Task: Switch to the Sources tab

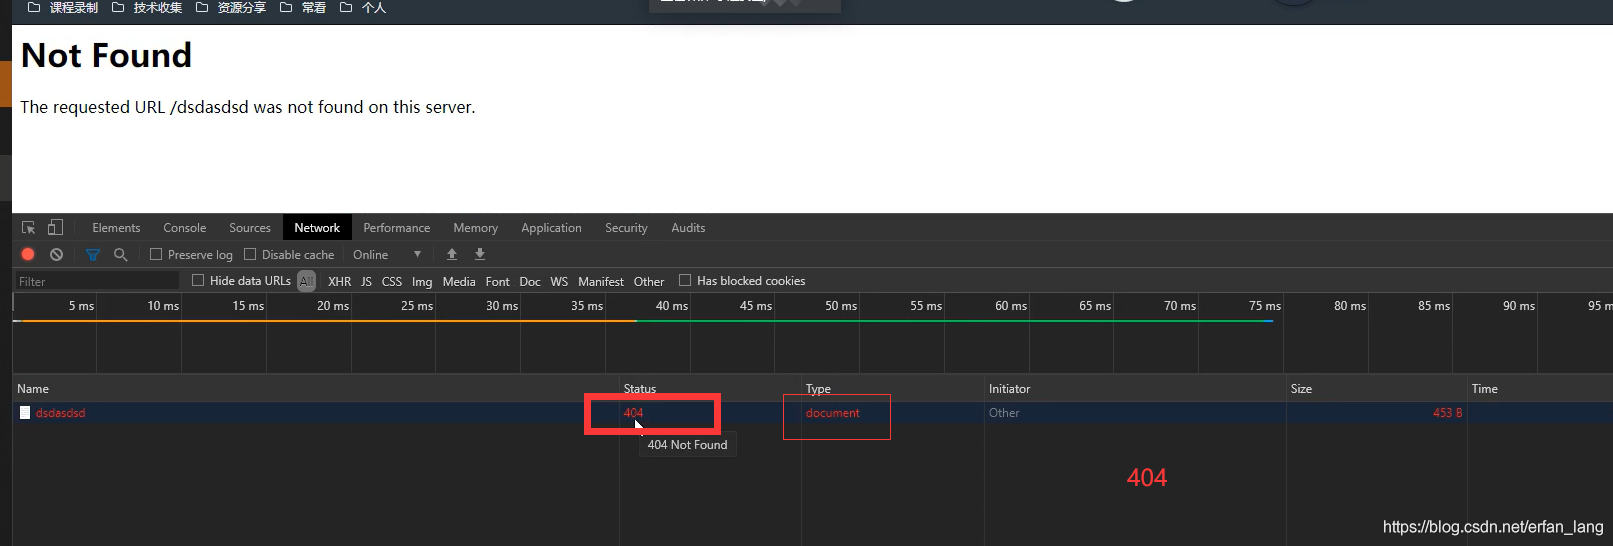Action: coord(250,228)
